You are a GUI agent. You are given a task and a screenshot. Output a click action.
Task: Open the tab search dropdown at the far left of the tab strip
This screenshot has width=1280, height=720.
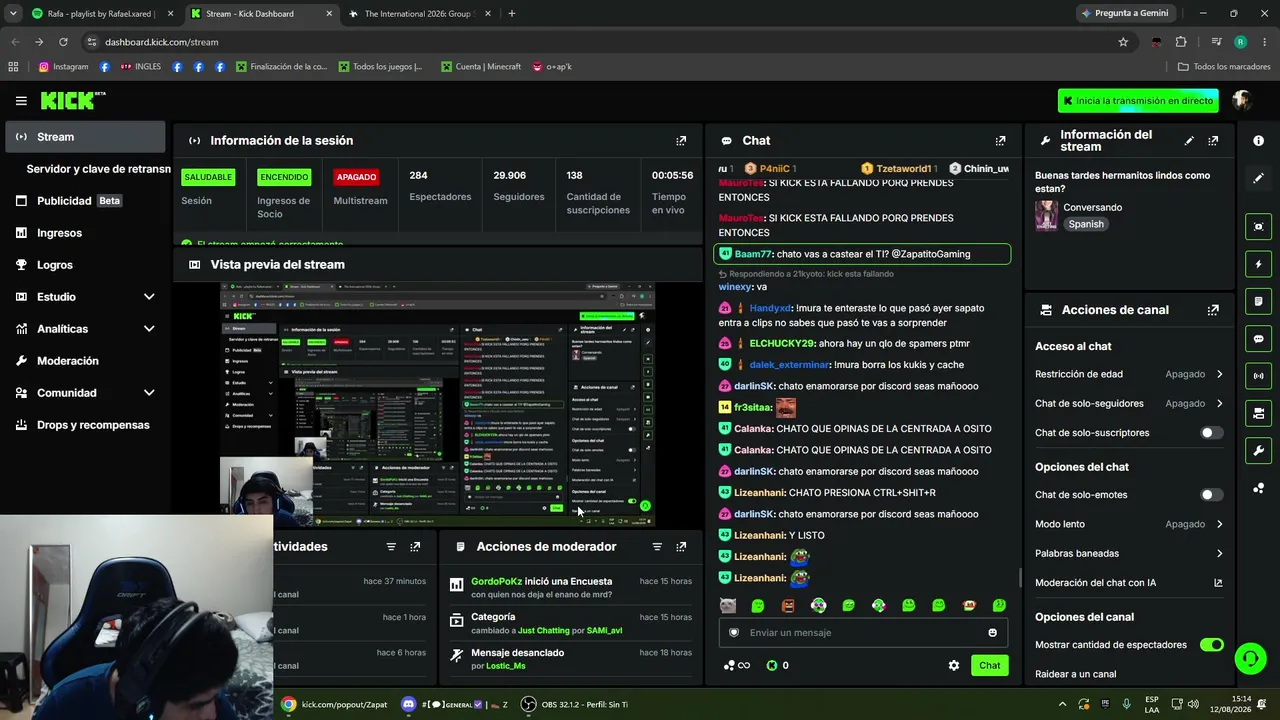[x=13, y=14]
